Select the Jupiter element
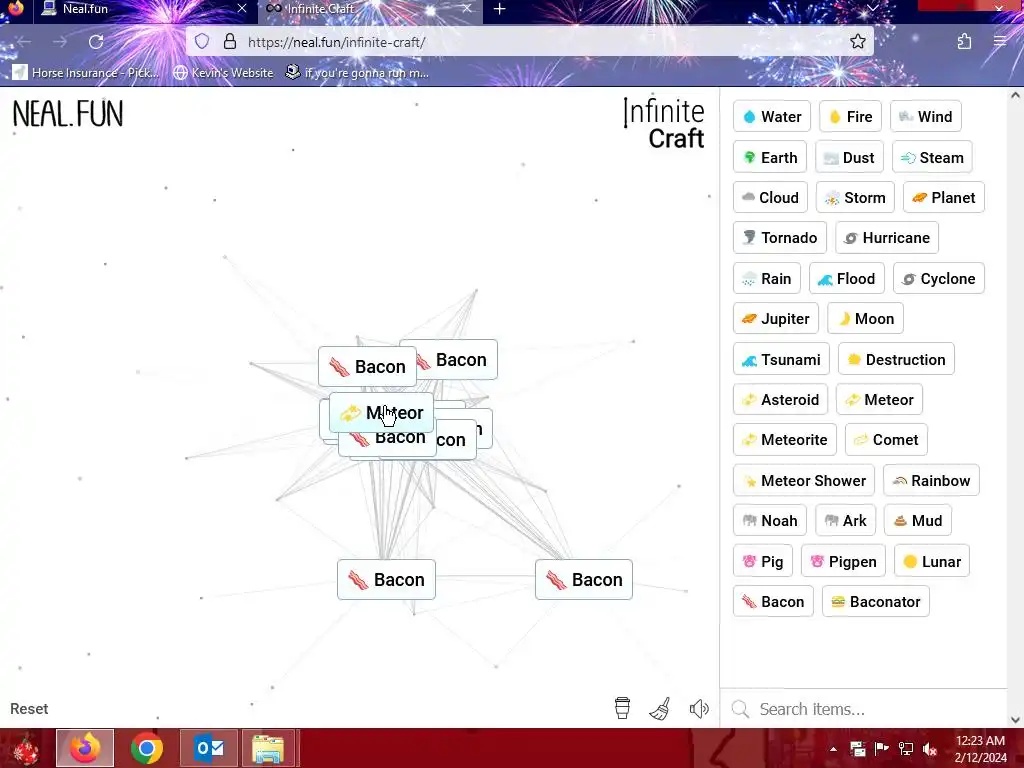This screenshot has width=1024, height=768. click(776, 319)
